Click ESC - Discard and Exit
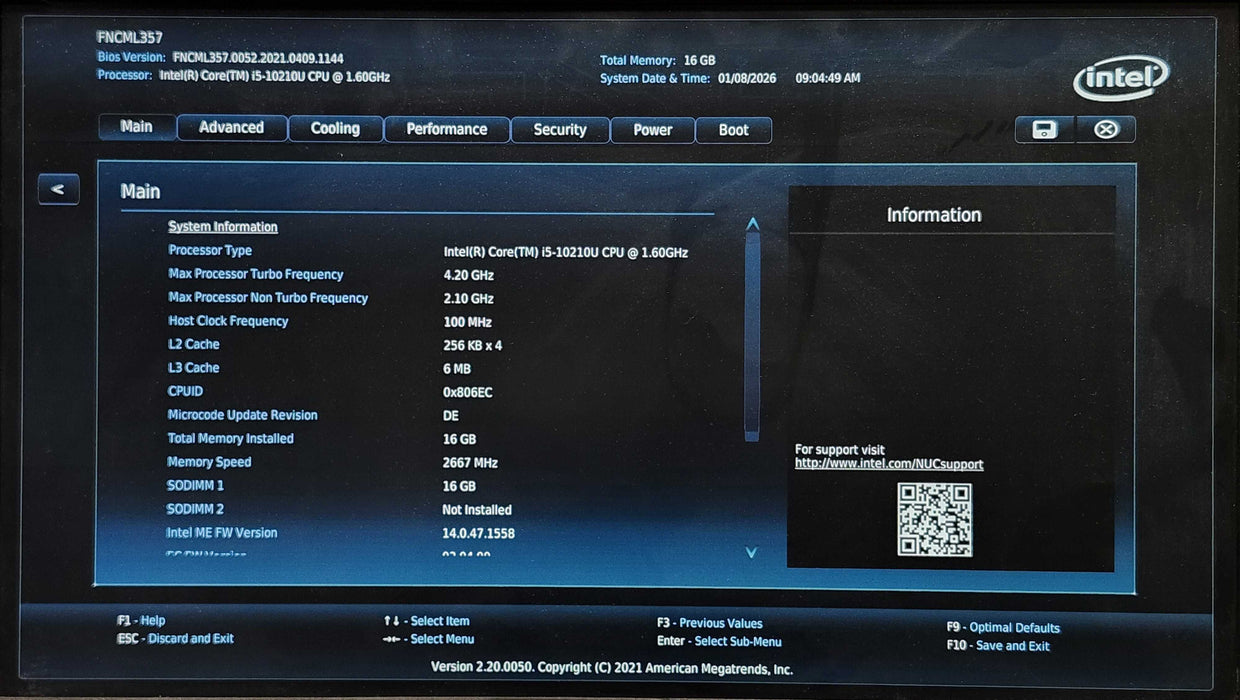Viewport: 1240px width, 700px height. pos(175,638)
